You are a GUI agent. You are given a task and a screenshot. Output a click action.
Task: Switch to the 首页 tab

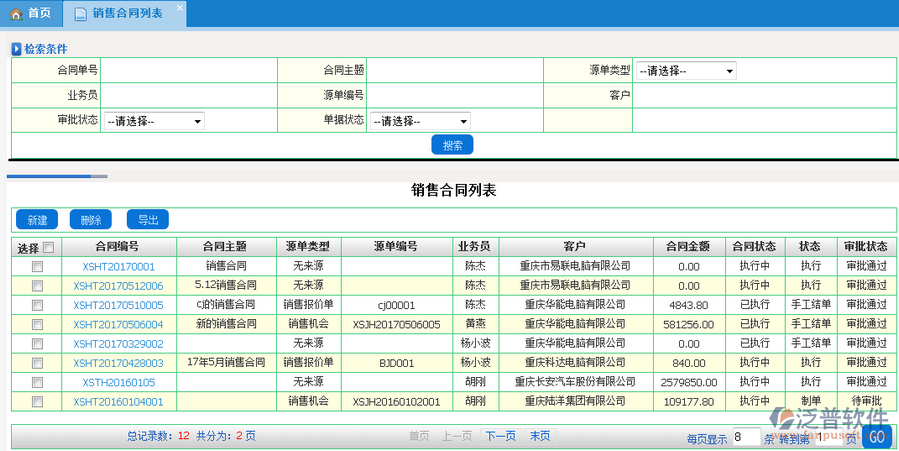pos(30,13)
